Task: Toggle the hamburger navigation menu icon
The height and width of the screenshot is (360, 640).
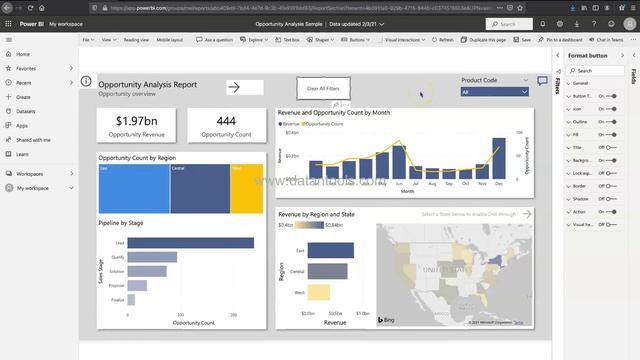Action: click(9, 40)
